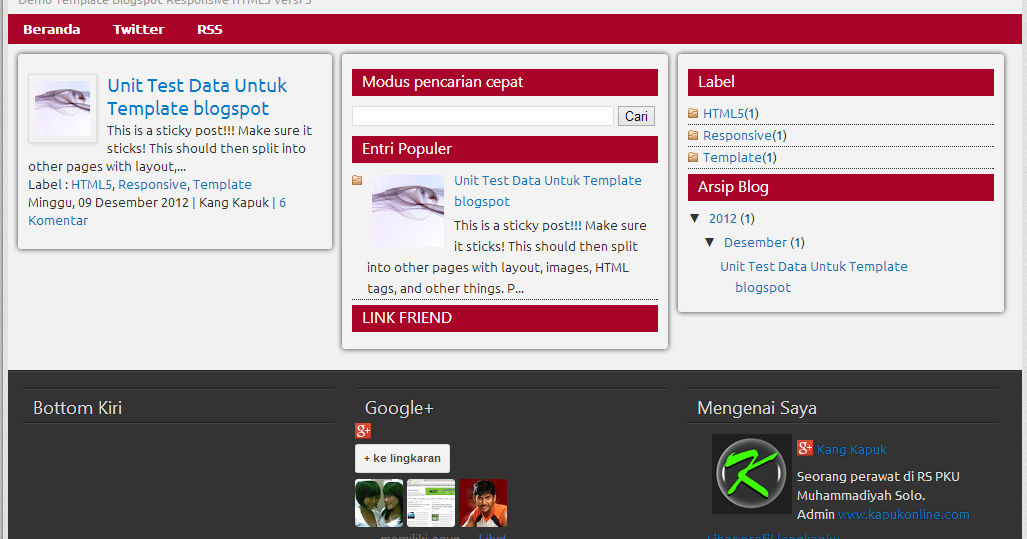
Task: Click folder icon beside popular entry
Action: pos(357,180)
